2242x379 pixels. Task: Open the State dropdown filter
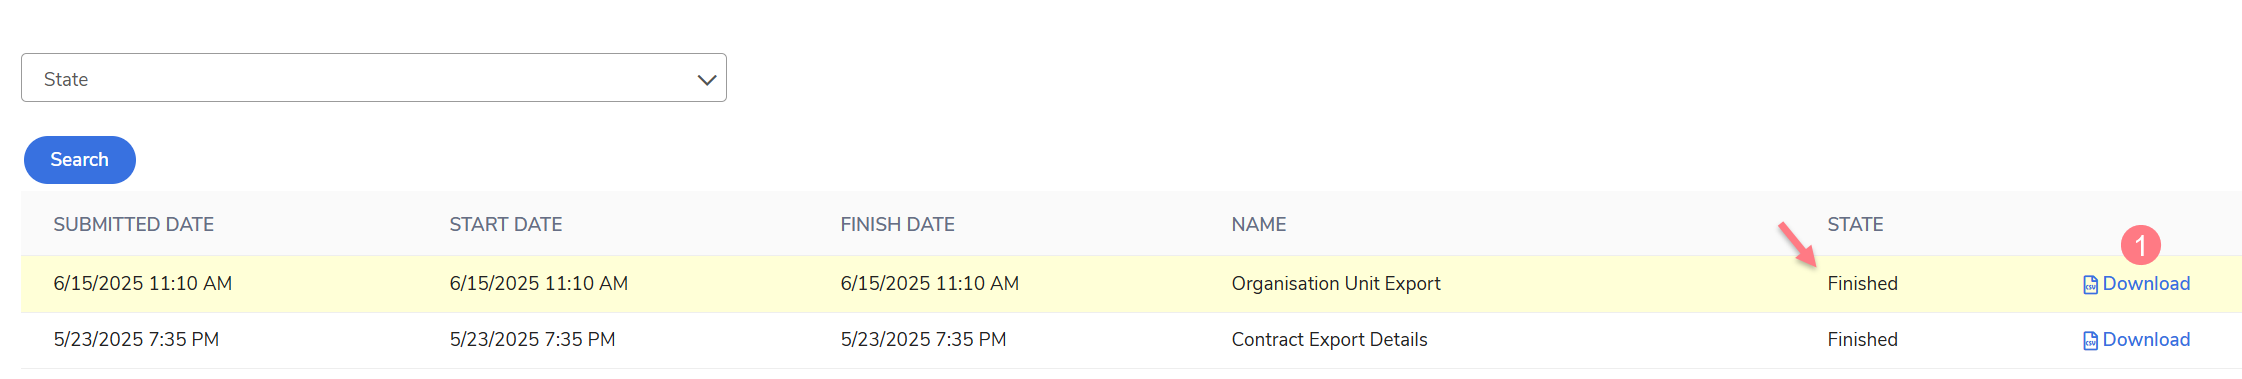[x=373, y=78]
